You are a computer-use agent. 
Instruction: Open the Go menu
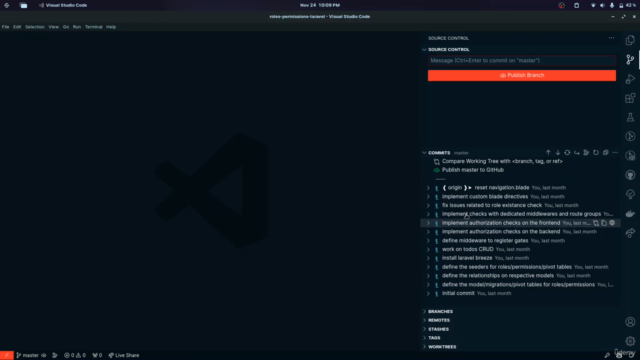pos(66,27)
